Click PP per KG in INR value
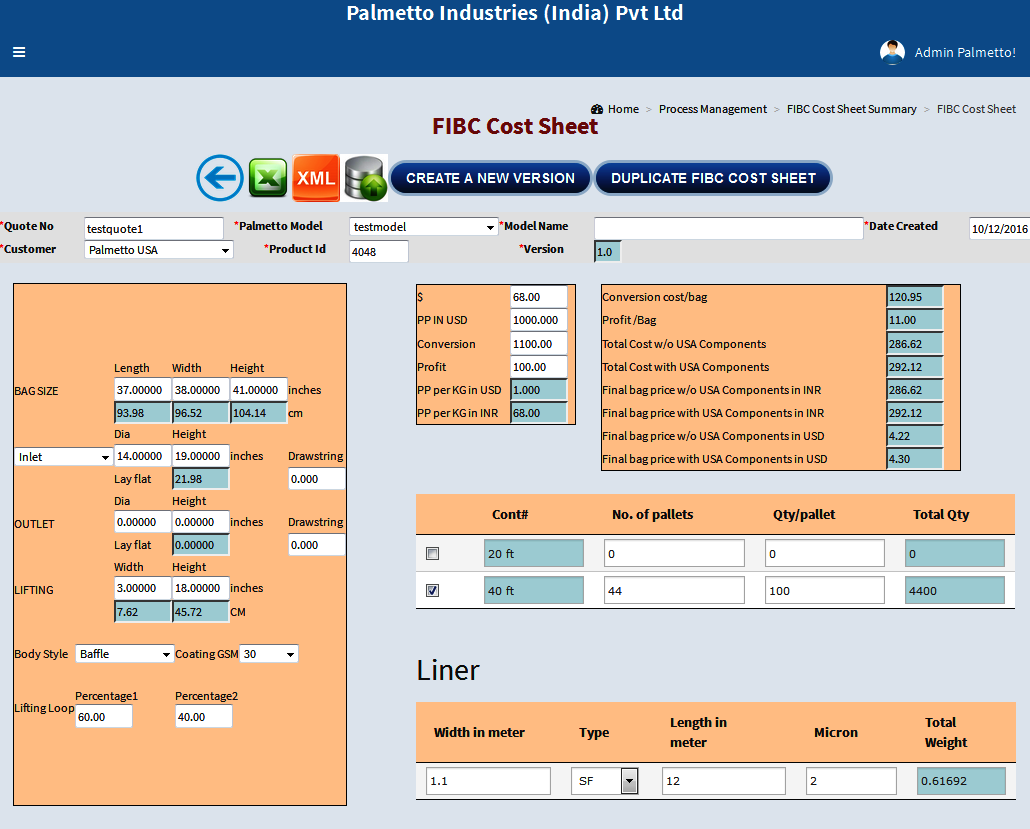 [539, 413]
